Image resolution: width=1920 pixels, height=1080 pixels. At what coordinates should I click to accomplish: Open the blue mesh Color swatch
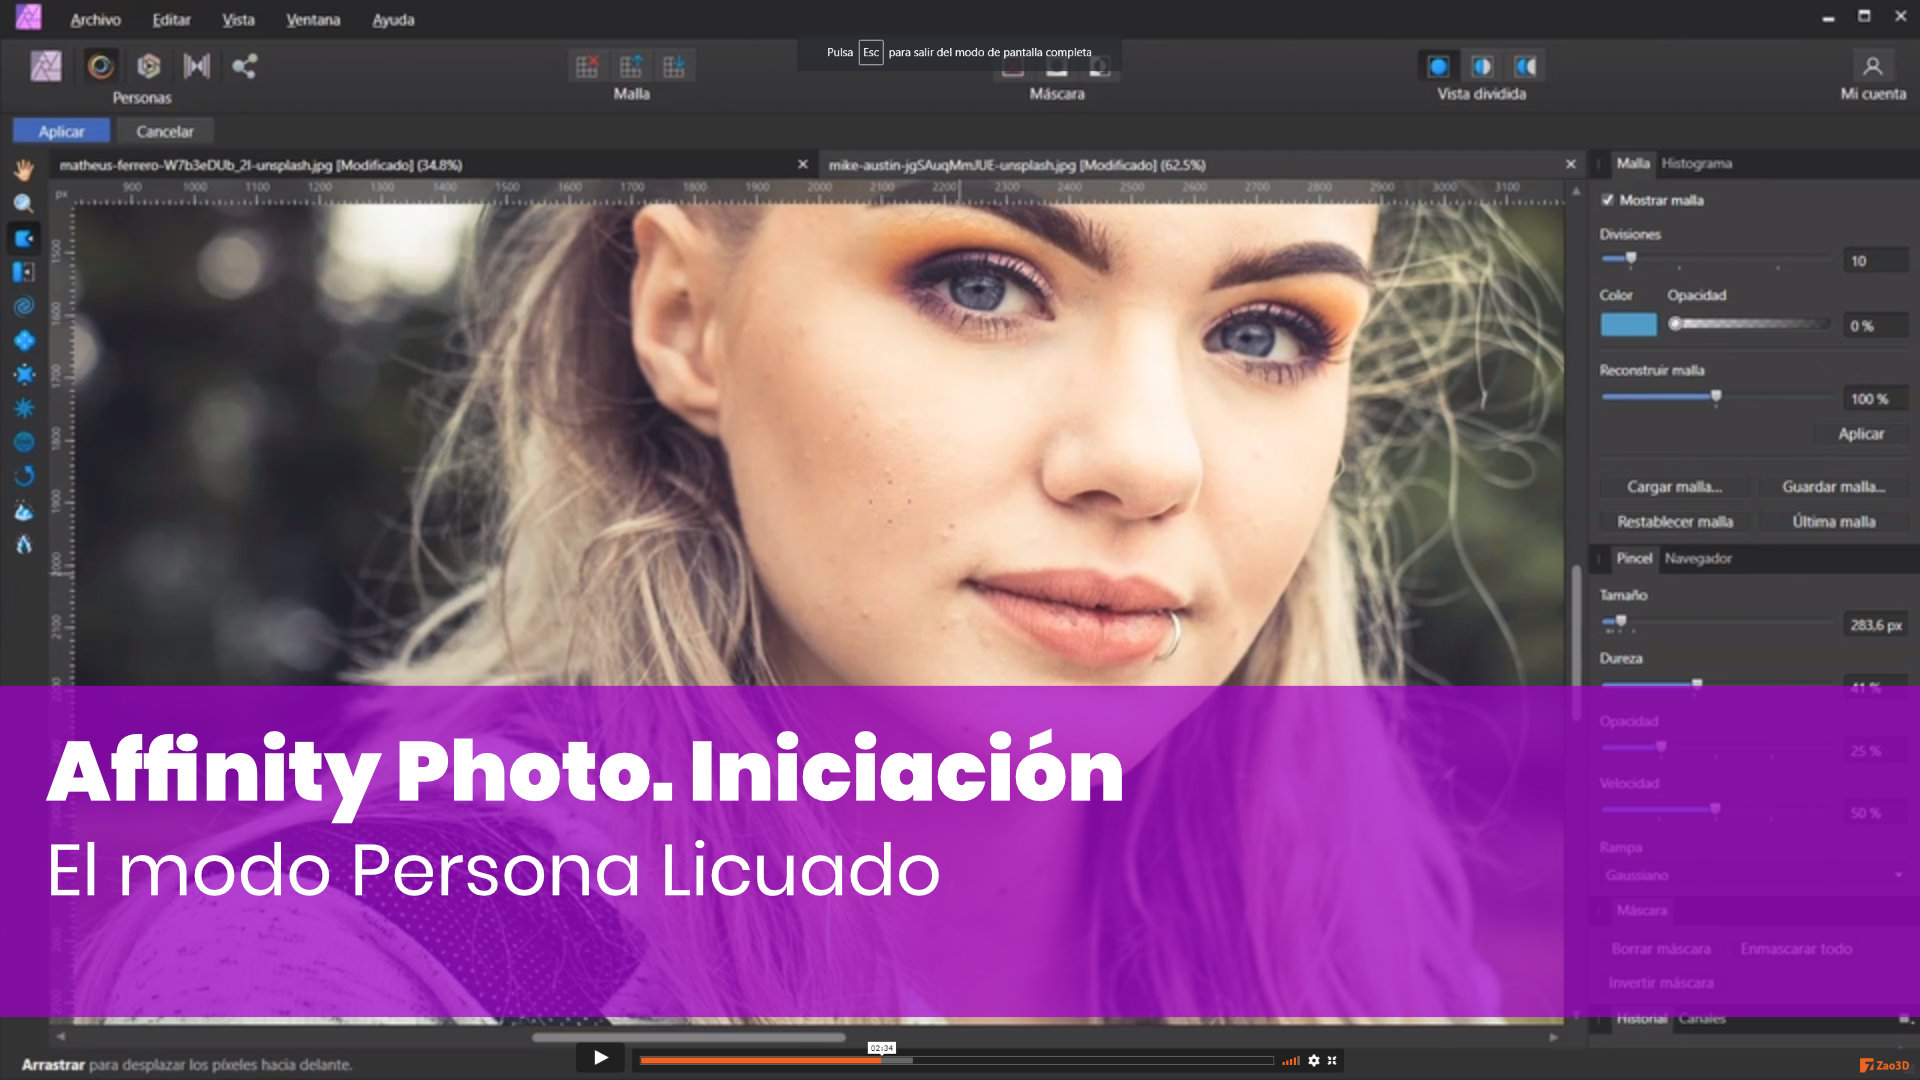(1628, 325)
